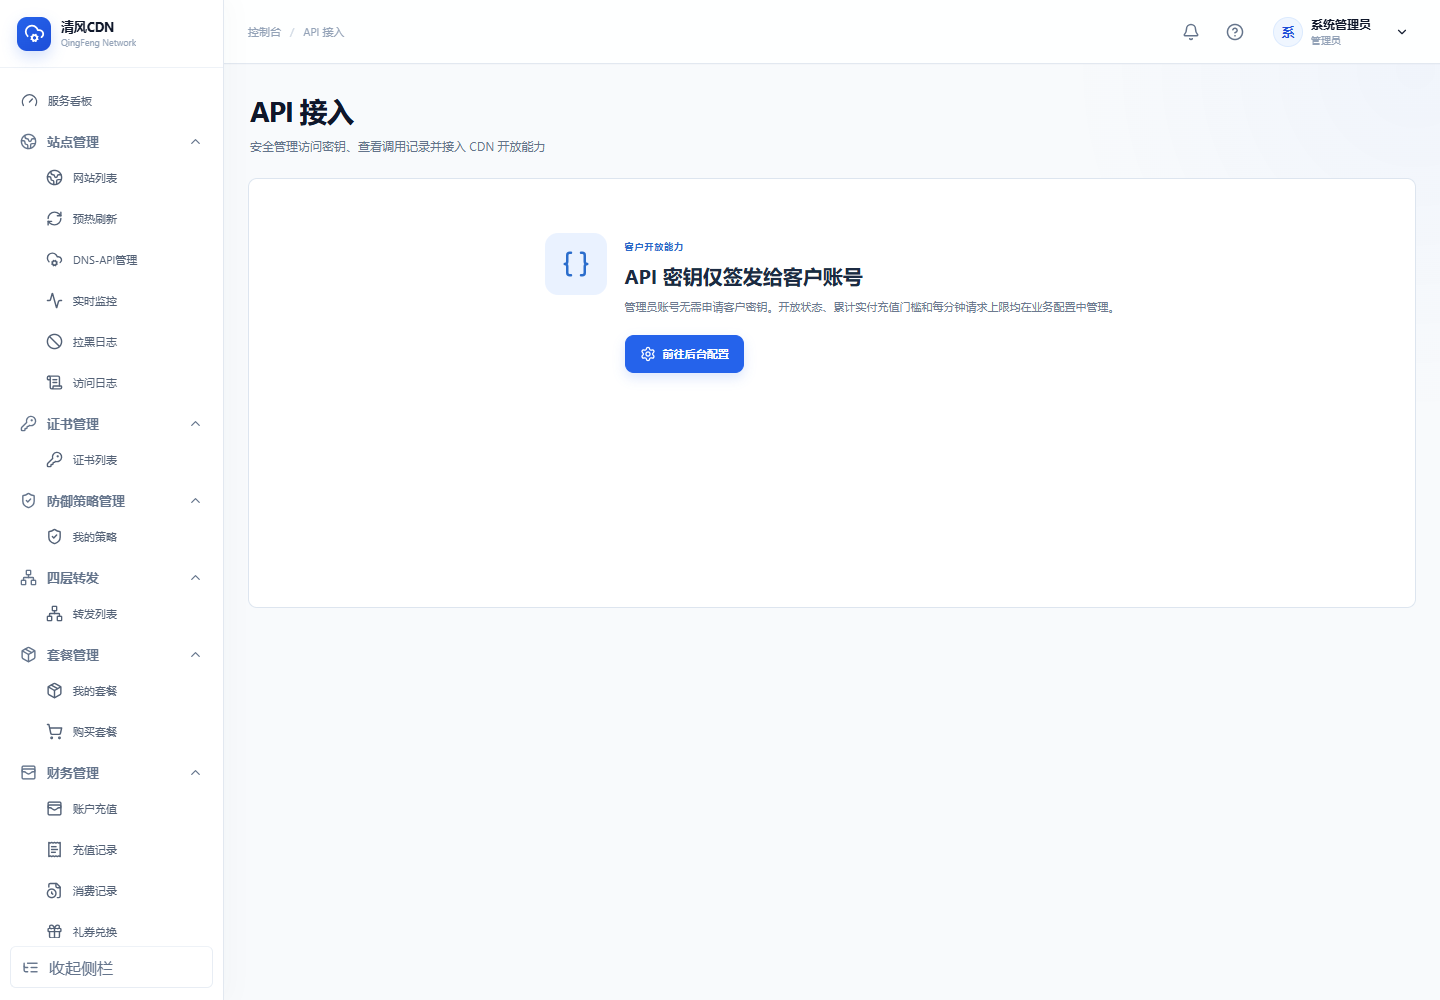Click the 消费记录 icon

click(x=55, y=891)
